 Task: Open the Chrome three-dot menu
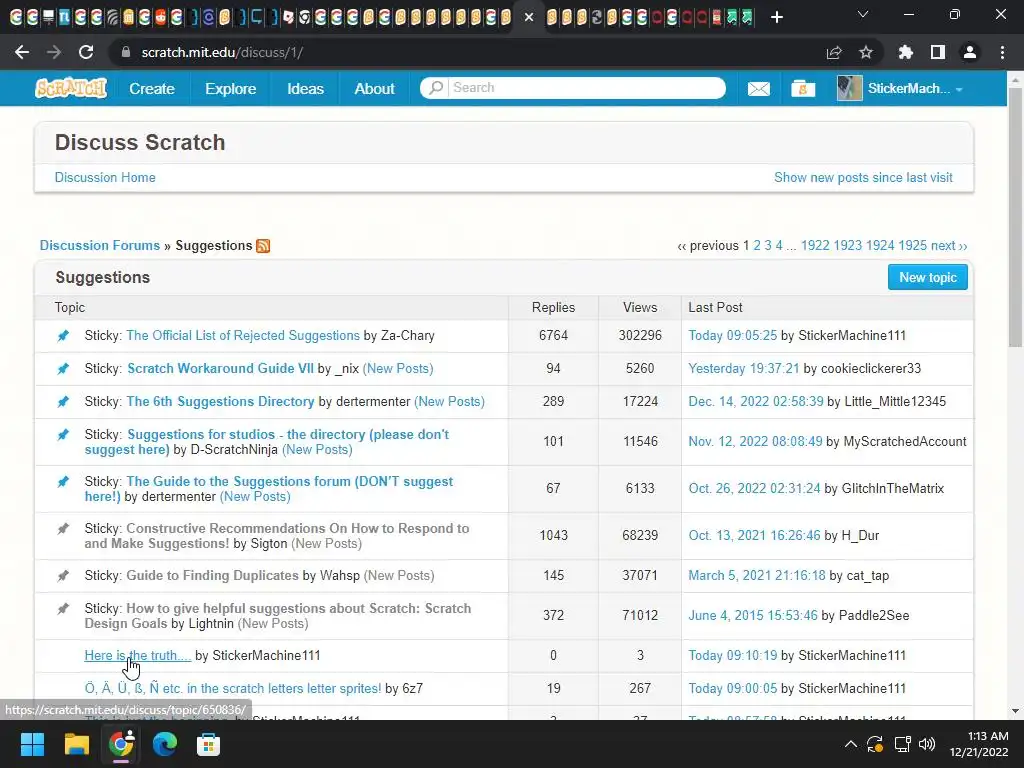point(1002,52)
